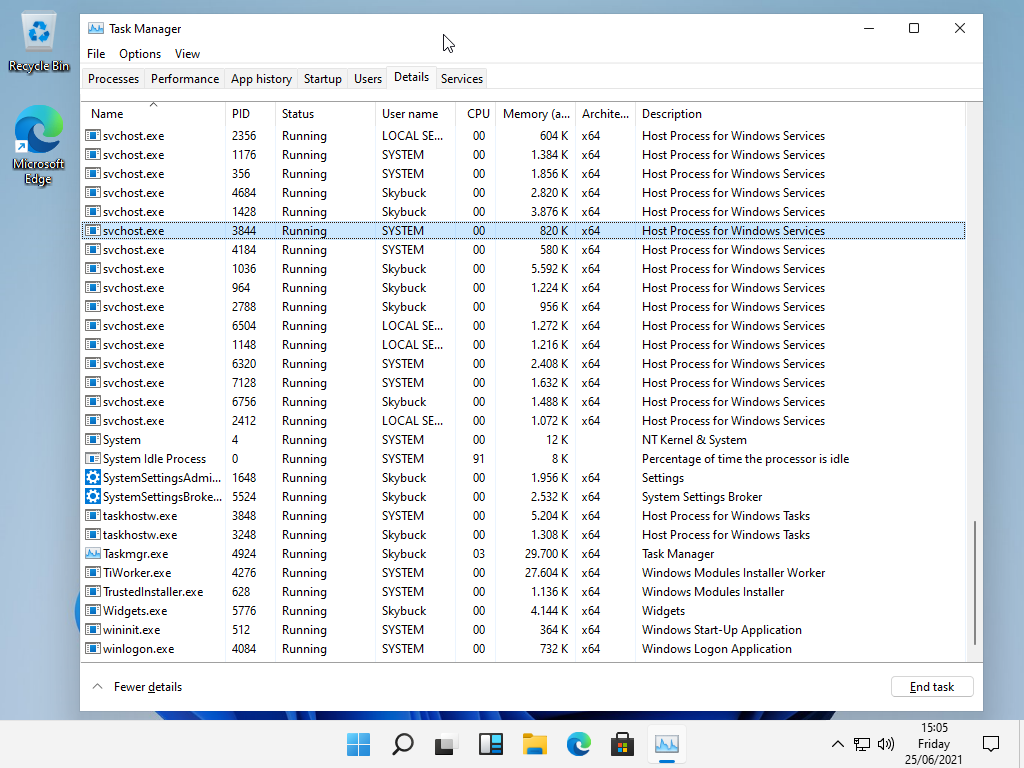
Task: Click the SystemSettingsBroker gear icon
Action: tap(93, 497)
